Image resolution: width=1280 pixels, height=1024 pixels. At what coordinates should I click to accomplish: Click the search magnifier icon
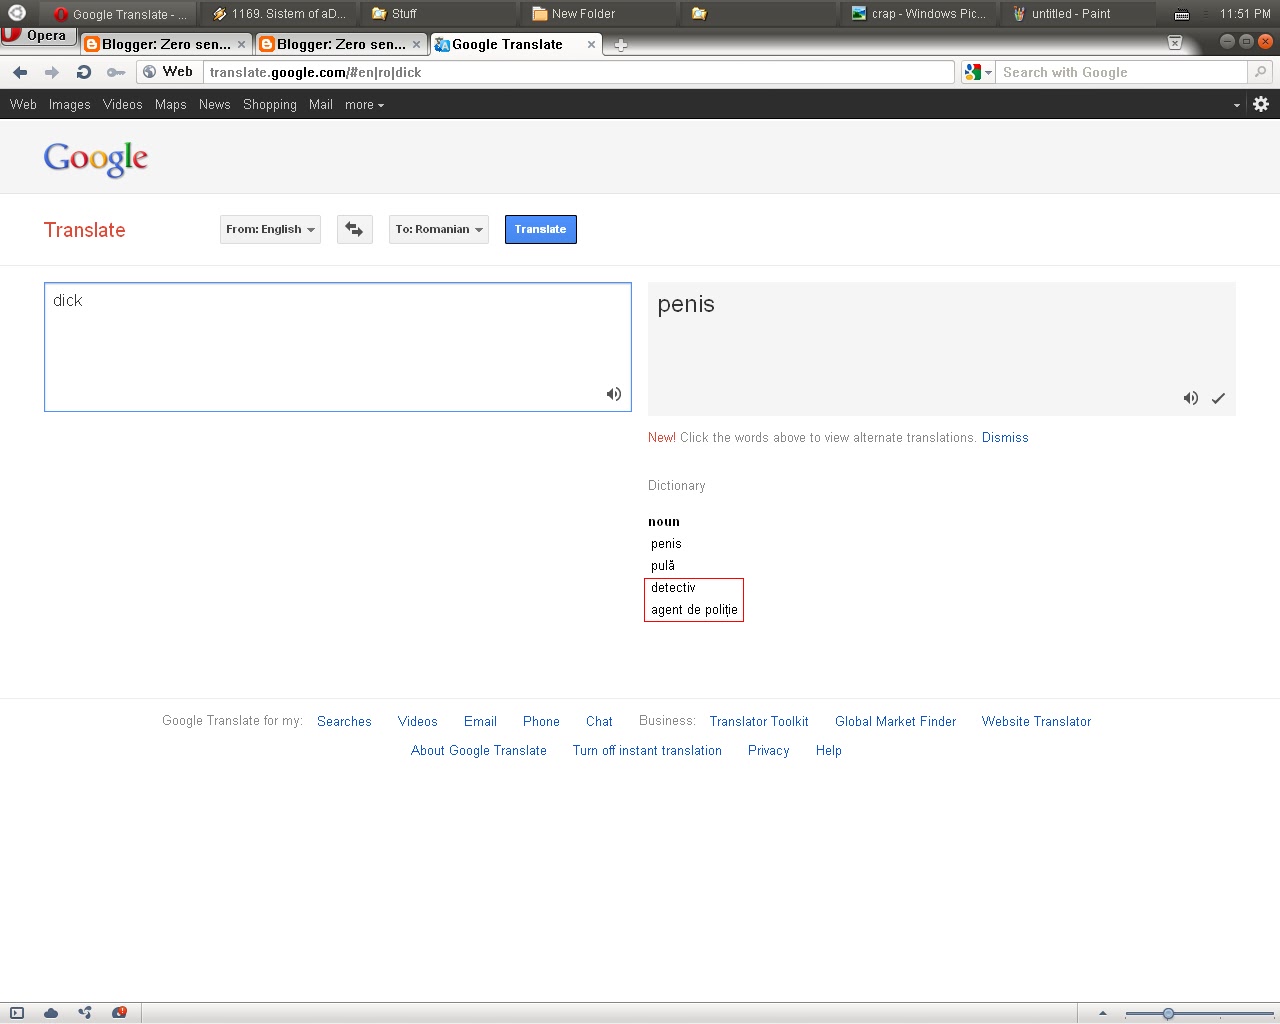tap(1260, 72)
